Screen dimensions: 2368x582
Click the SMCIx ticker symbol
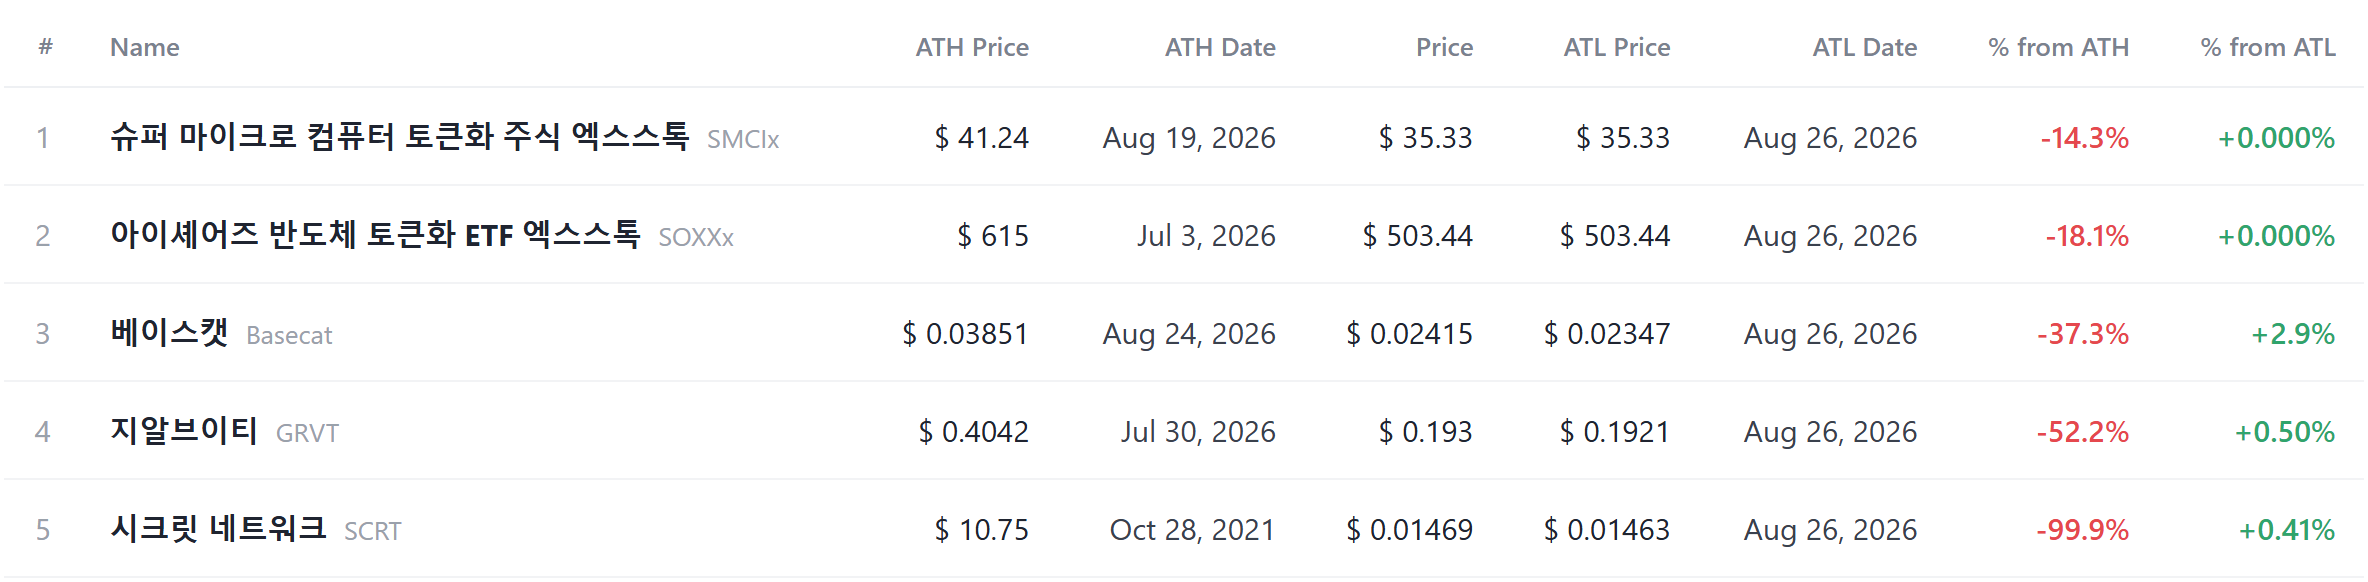(x=743, y=139)
